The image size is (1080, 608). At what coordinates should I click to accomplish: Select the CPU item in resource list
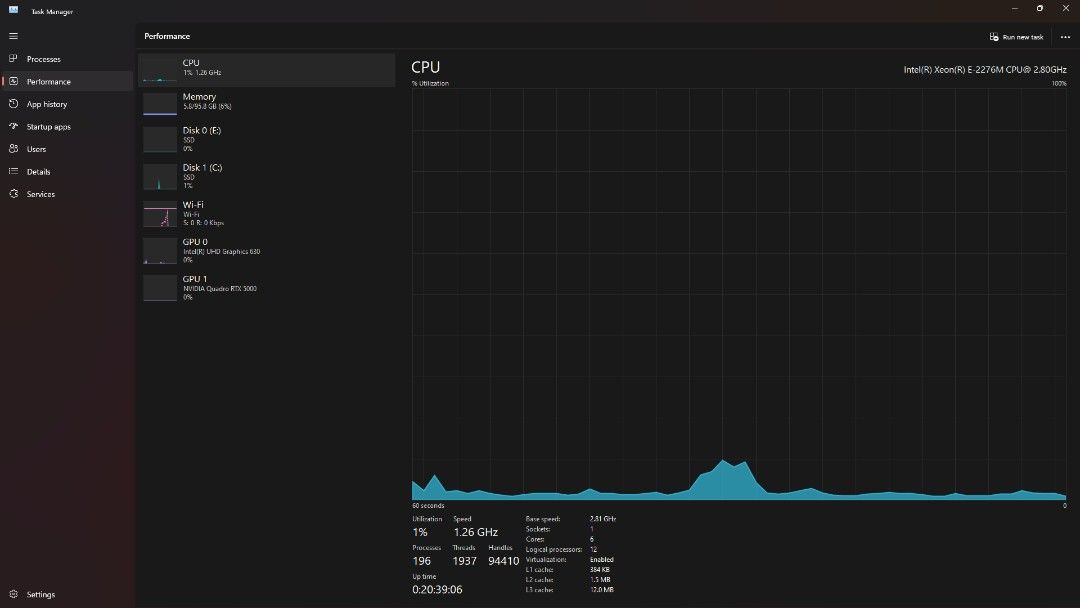266,68
